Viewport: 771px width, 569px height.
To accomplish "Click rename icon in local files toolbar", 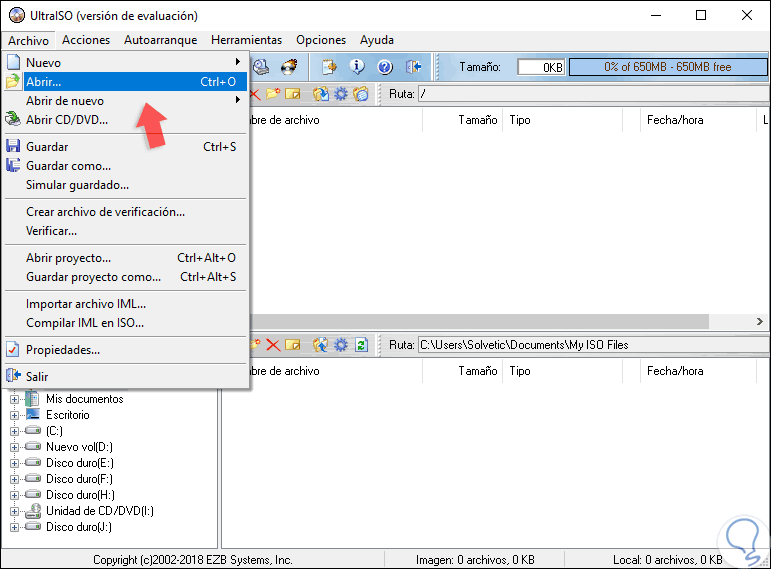I will click(293, 345).
